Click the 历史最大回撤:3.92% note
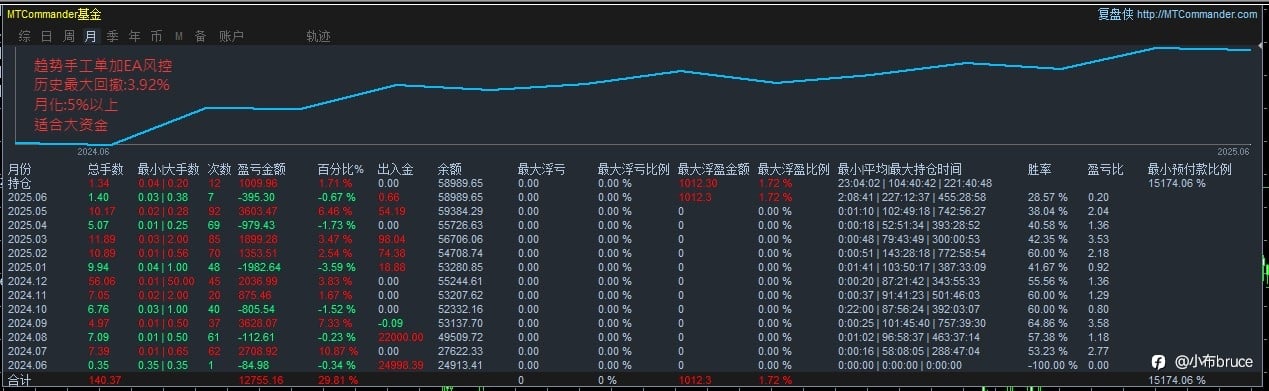 pos(102,85)
